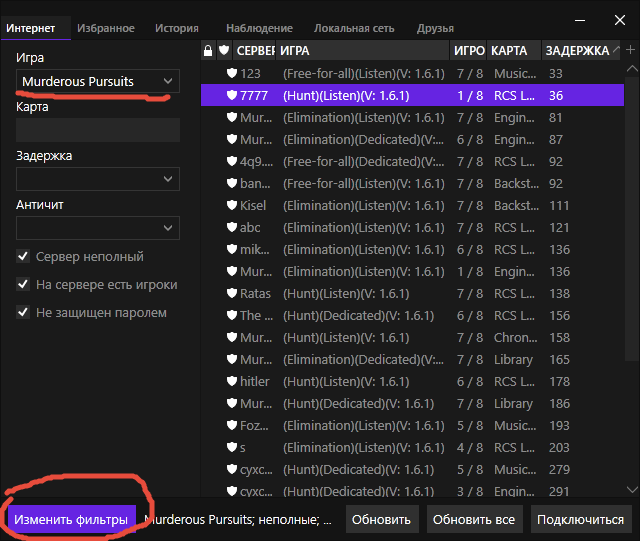The height and width of the screenshot is (541, 640).
Task: Click the shield icon on the hitler row
Action: pyautogui.click(x=231, y=381)
